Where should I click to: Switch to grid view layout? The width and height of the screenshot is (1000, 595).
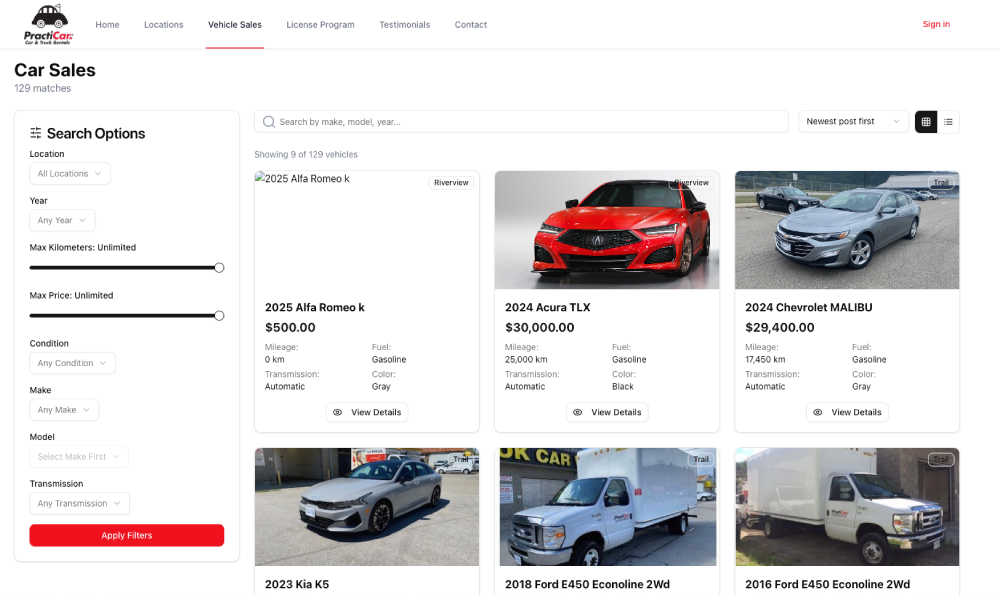point(926,122)
